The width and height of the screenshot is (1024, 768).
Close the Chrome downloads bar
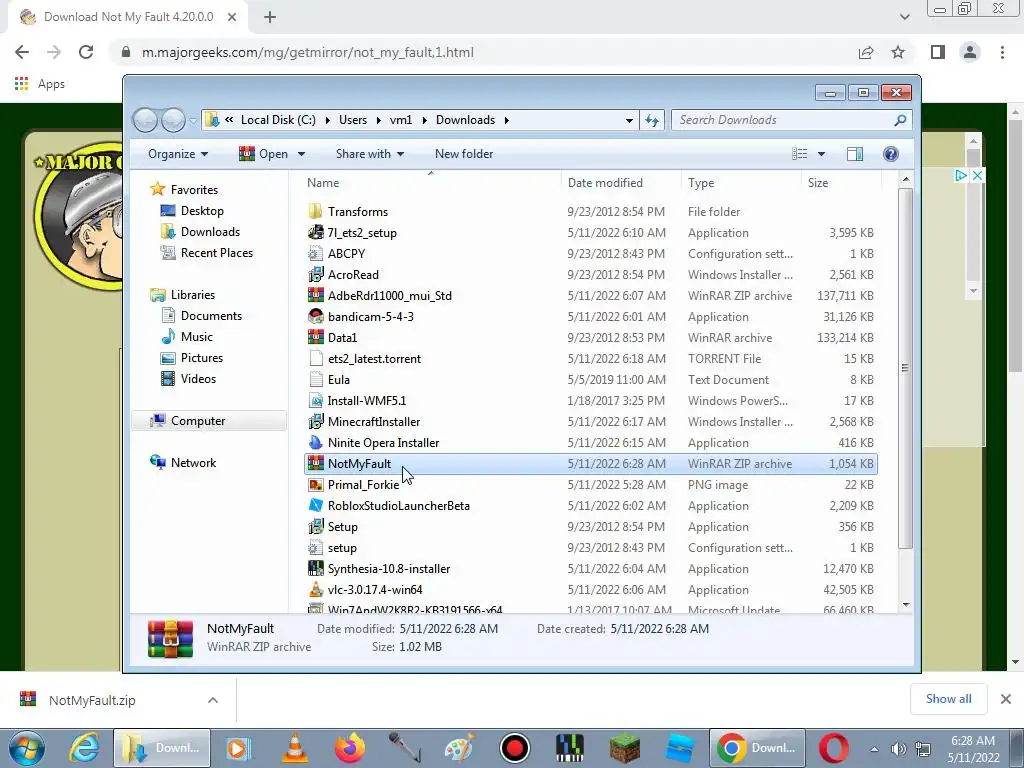click(1006, 699)
